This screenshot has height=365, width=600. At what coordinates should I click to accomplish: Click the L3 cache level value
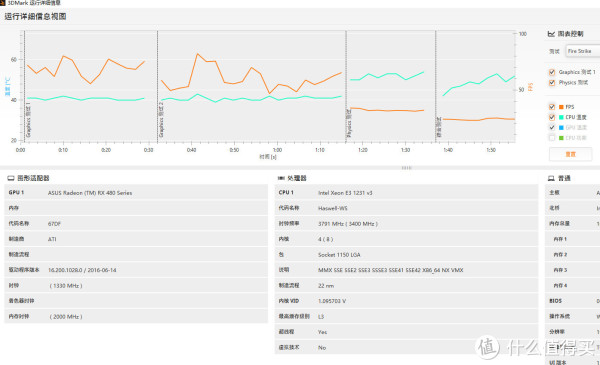point(321,317)
